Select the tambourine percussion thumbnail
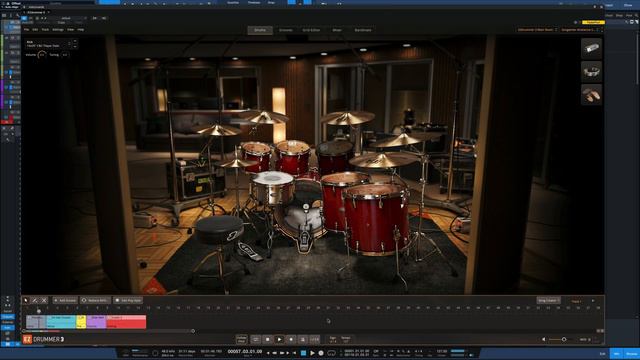The width and height of the screenshot is (640, 360). (591, 72)
